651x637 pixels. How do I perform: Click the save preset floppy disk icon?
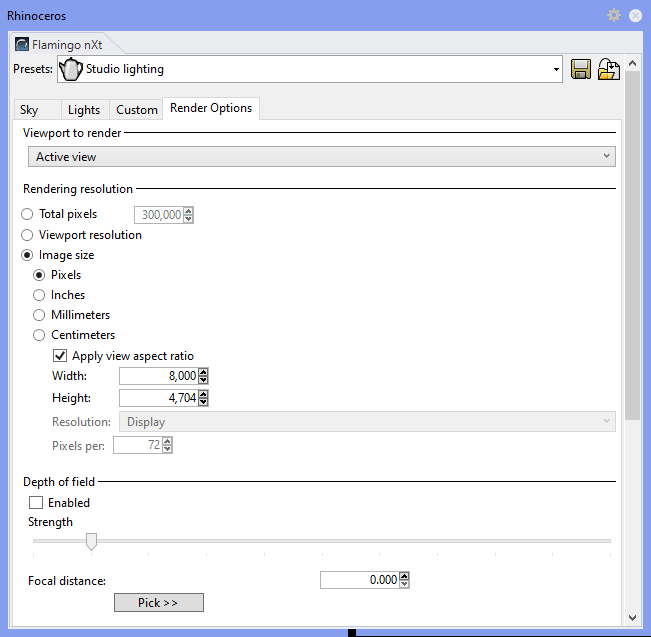click(x=581, y=69)
